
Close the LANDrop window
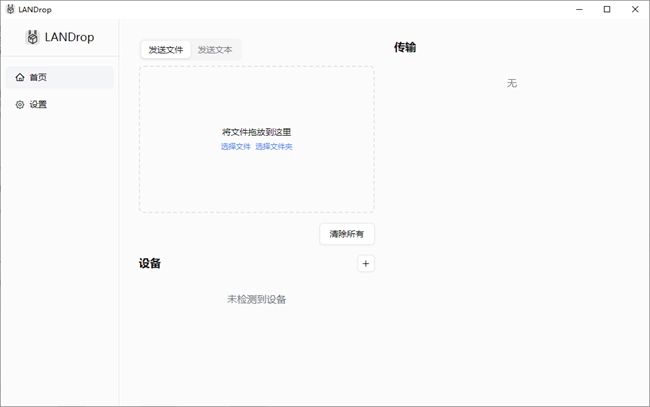point(634,9)
